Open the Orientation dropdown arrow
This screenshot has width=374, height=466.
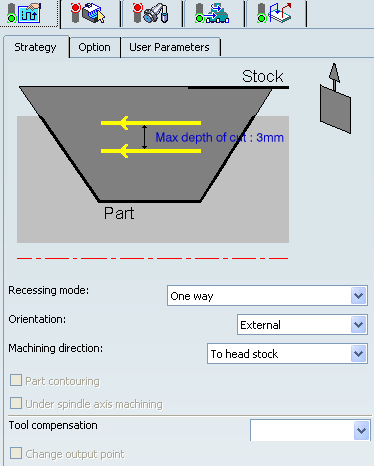[x=359, y=325]
